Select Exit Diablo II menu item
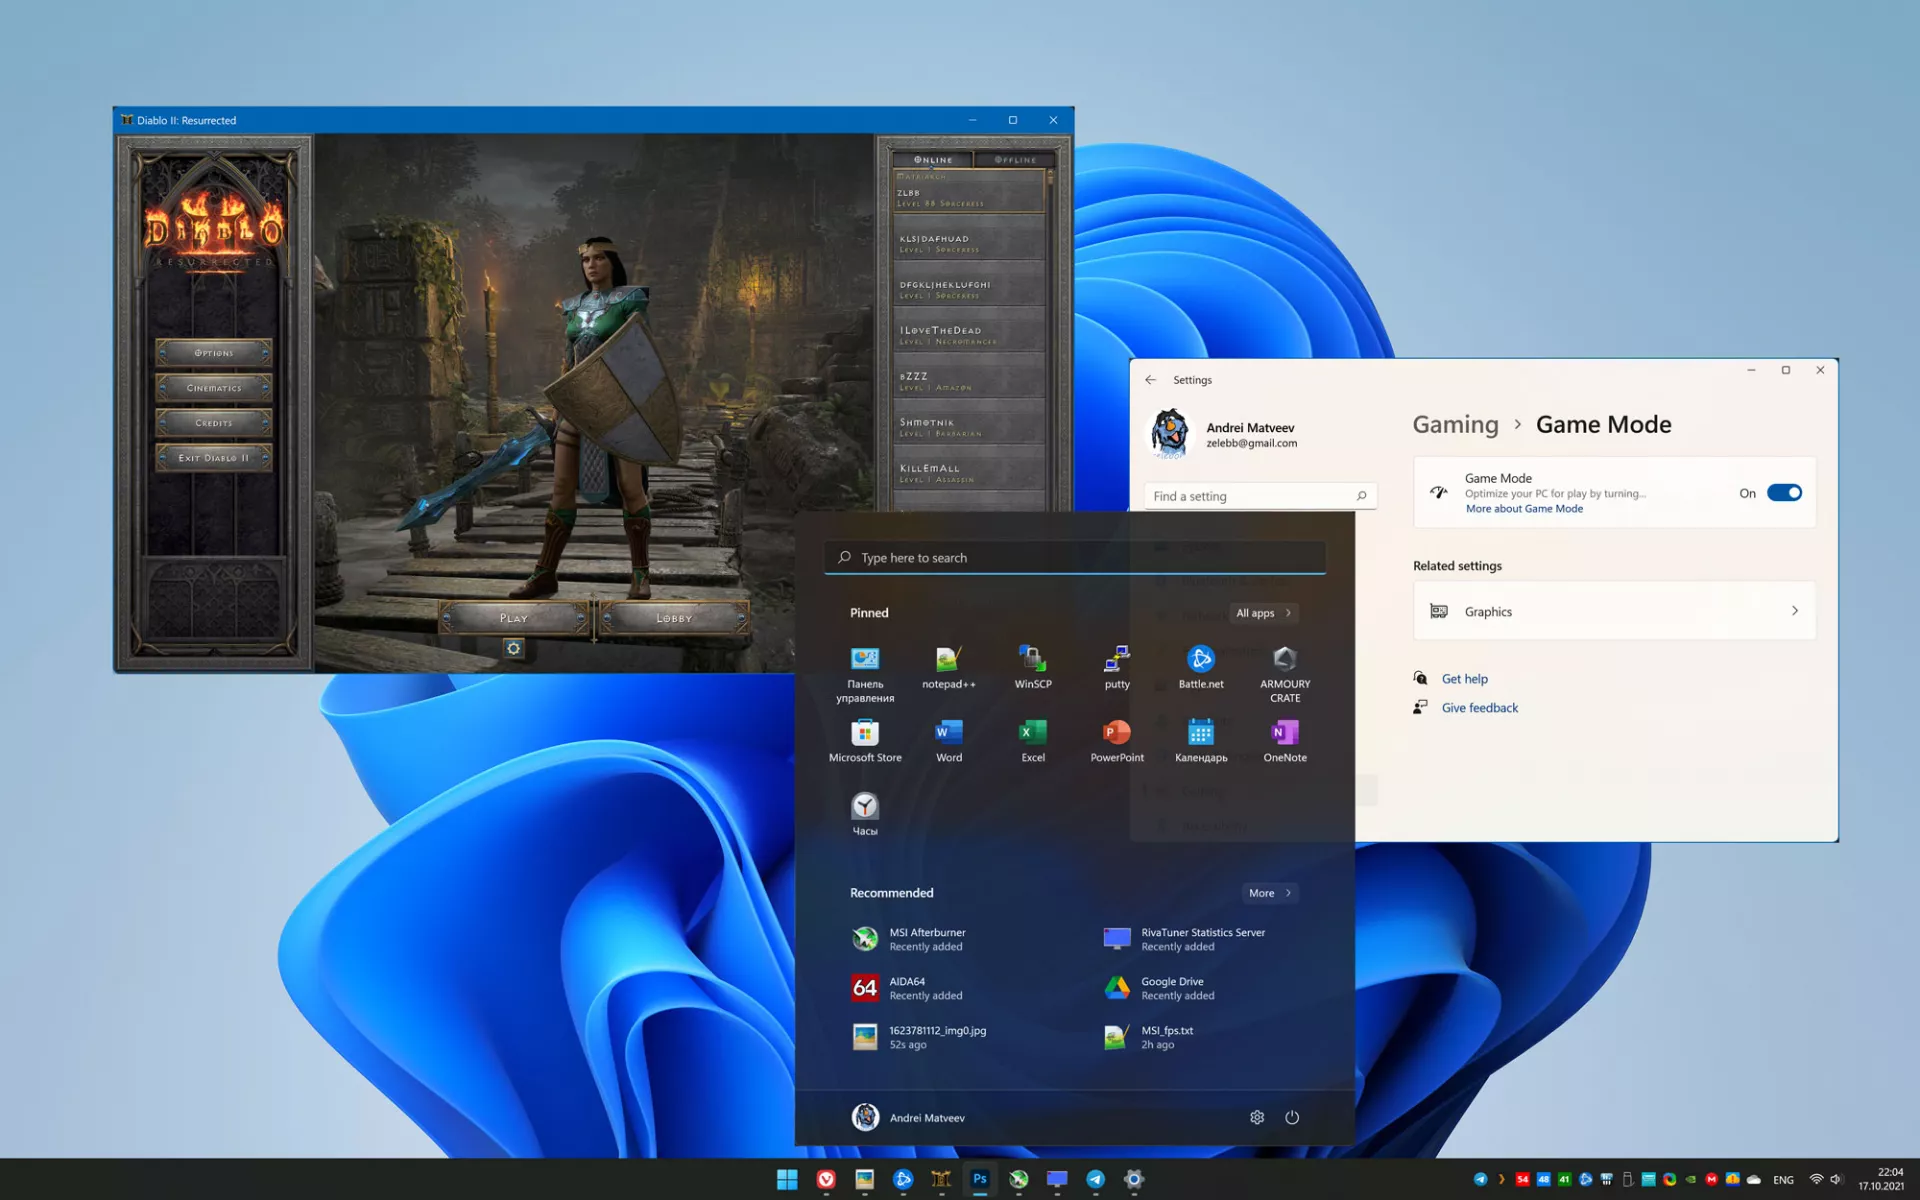This screenshot has height=1200, width=1920. 214,458
